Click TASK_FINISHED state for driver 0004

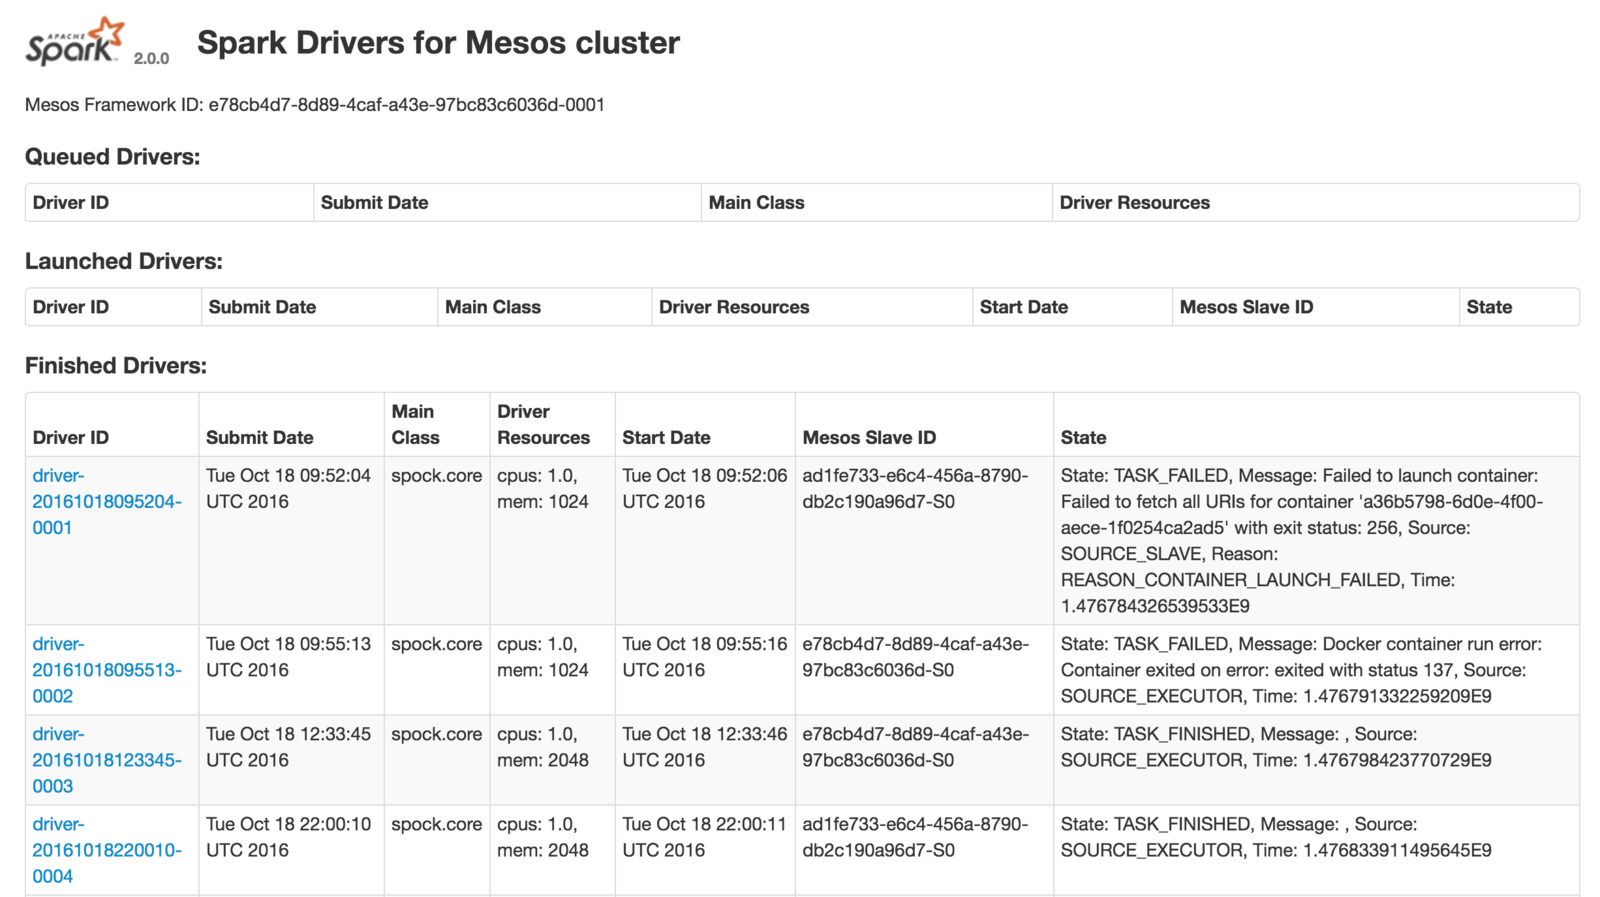pos(1276,837)
